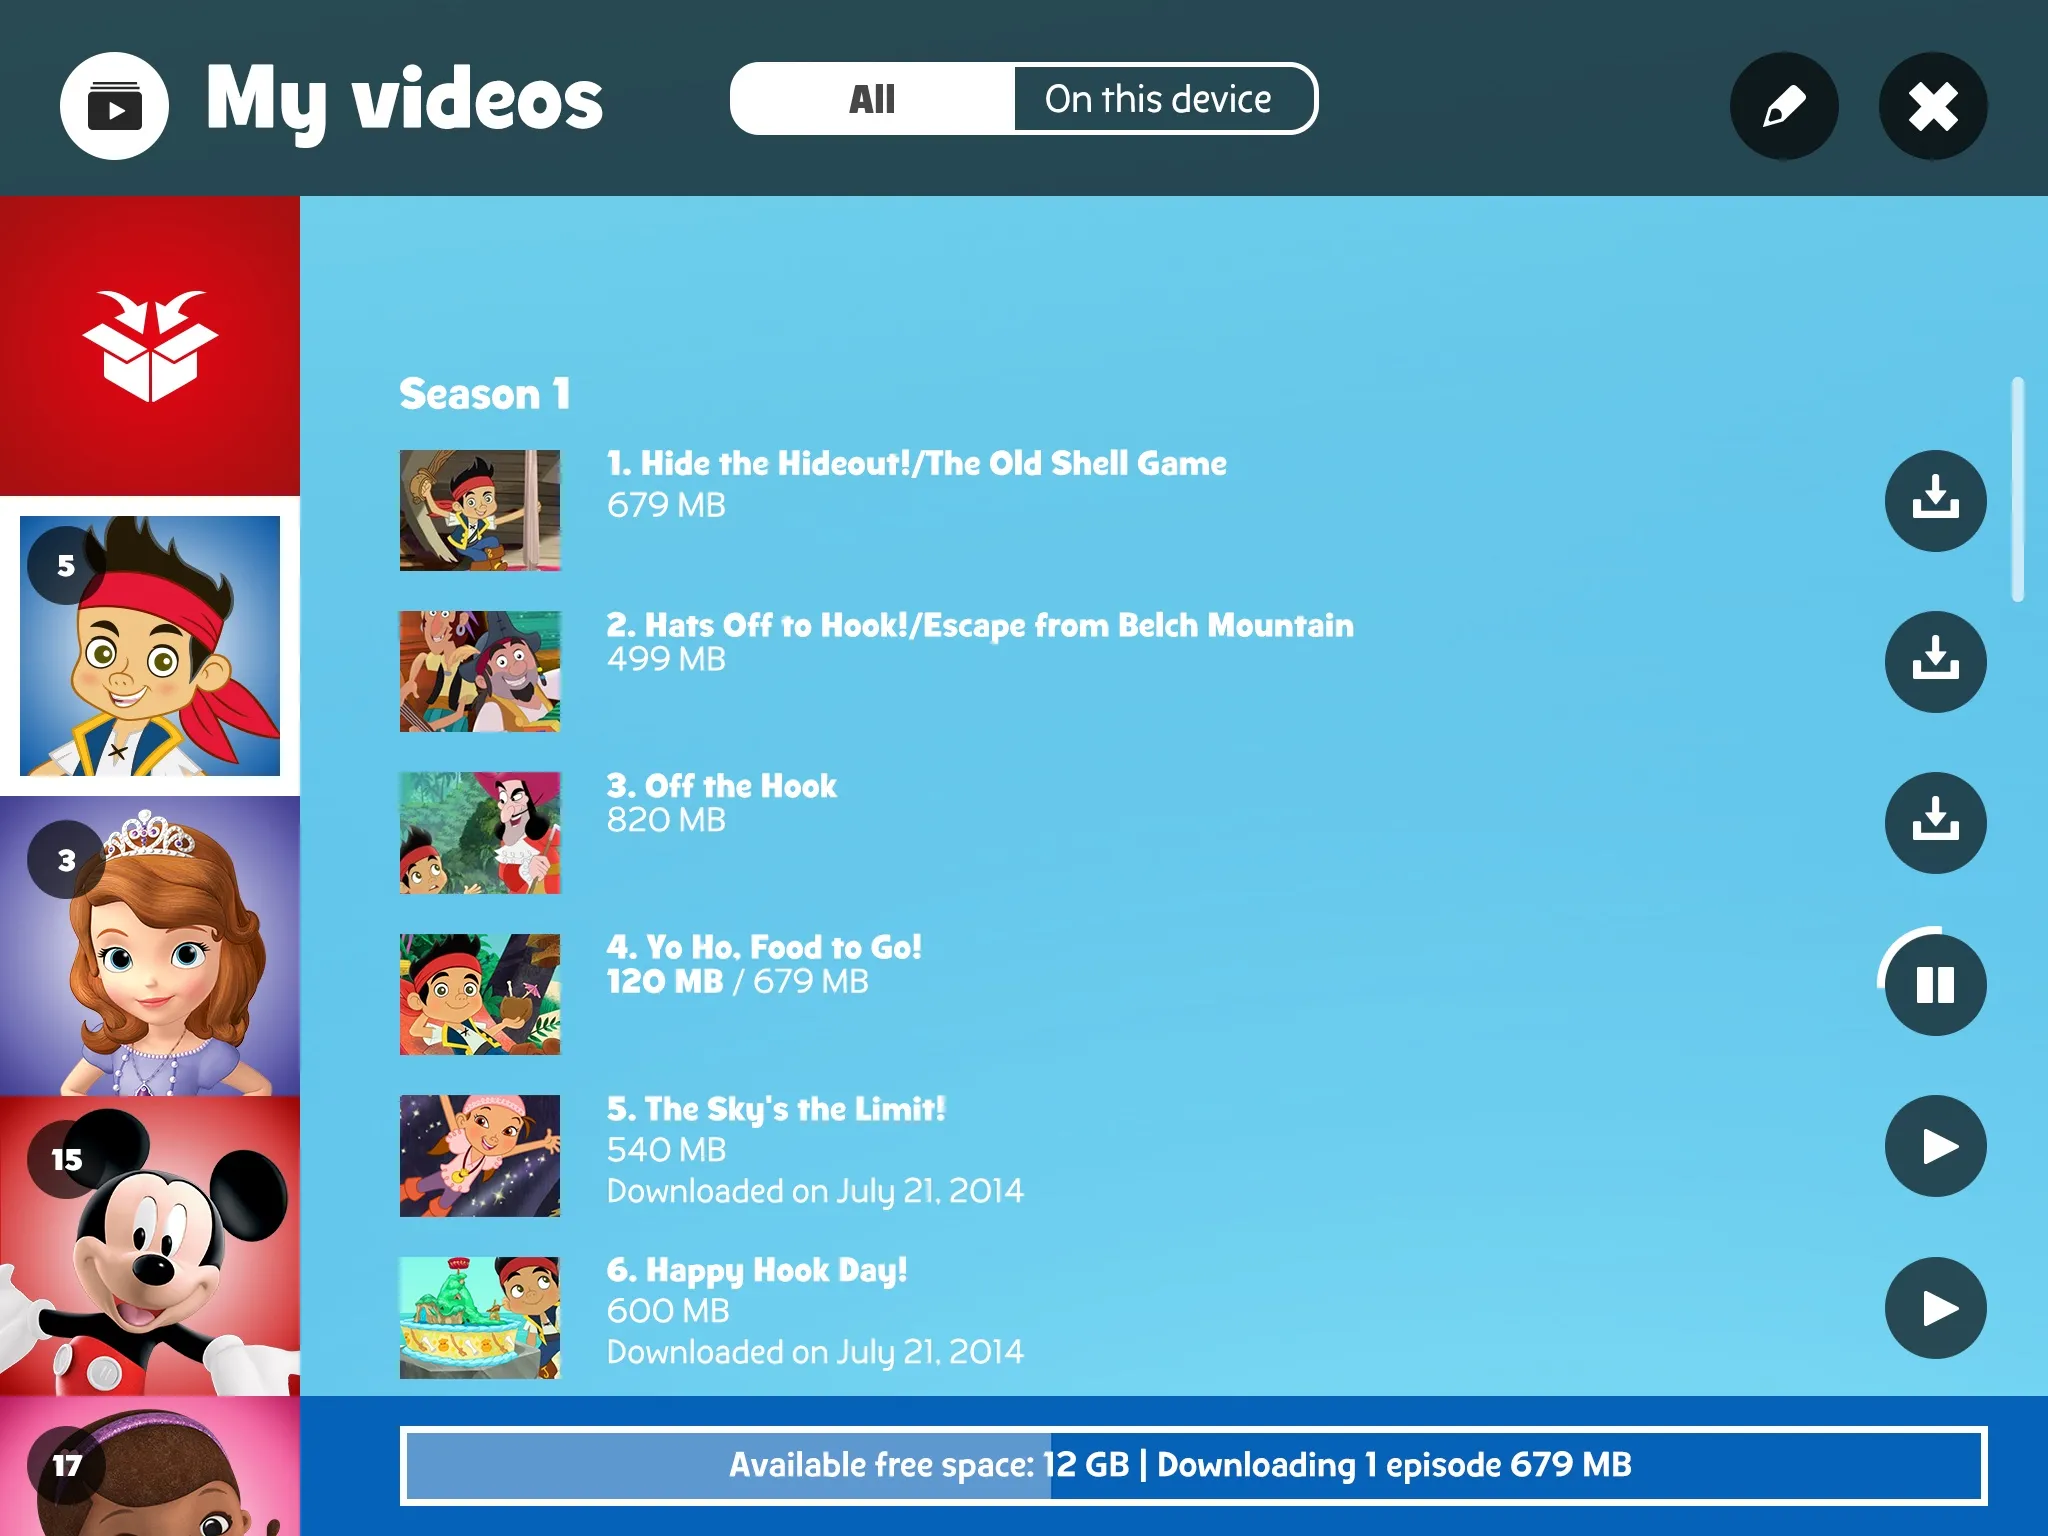The image size is (2048, 1536).
Task: Select the All tab
Action: (872, 99)
